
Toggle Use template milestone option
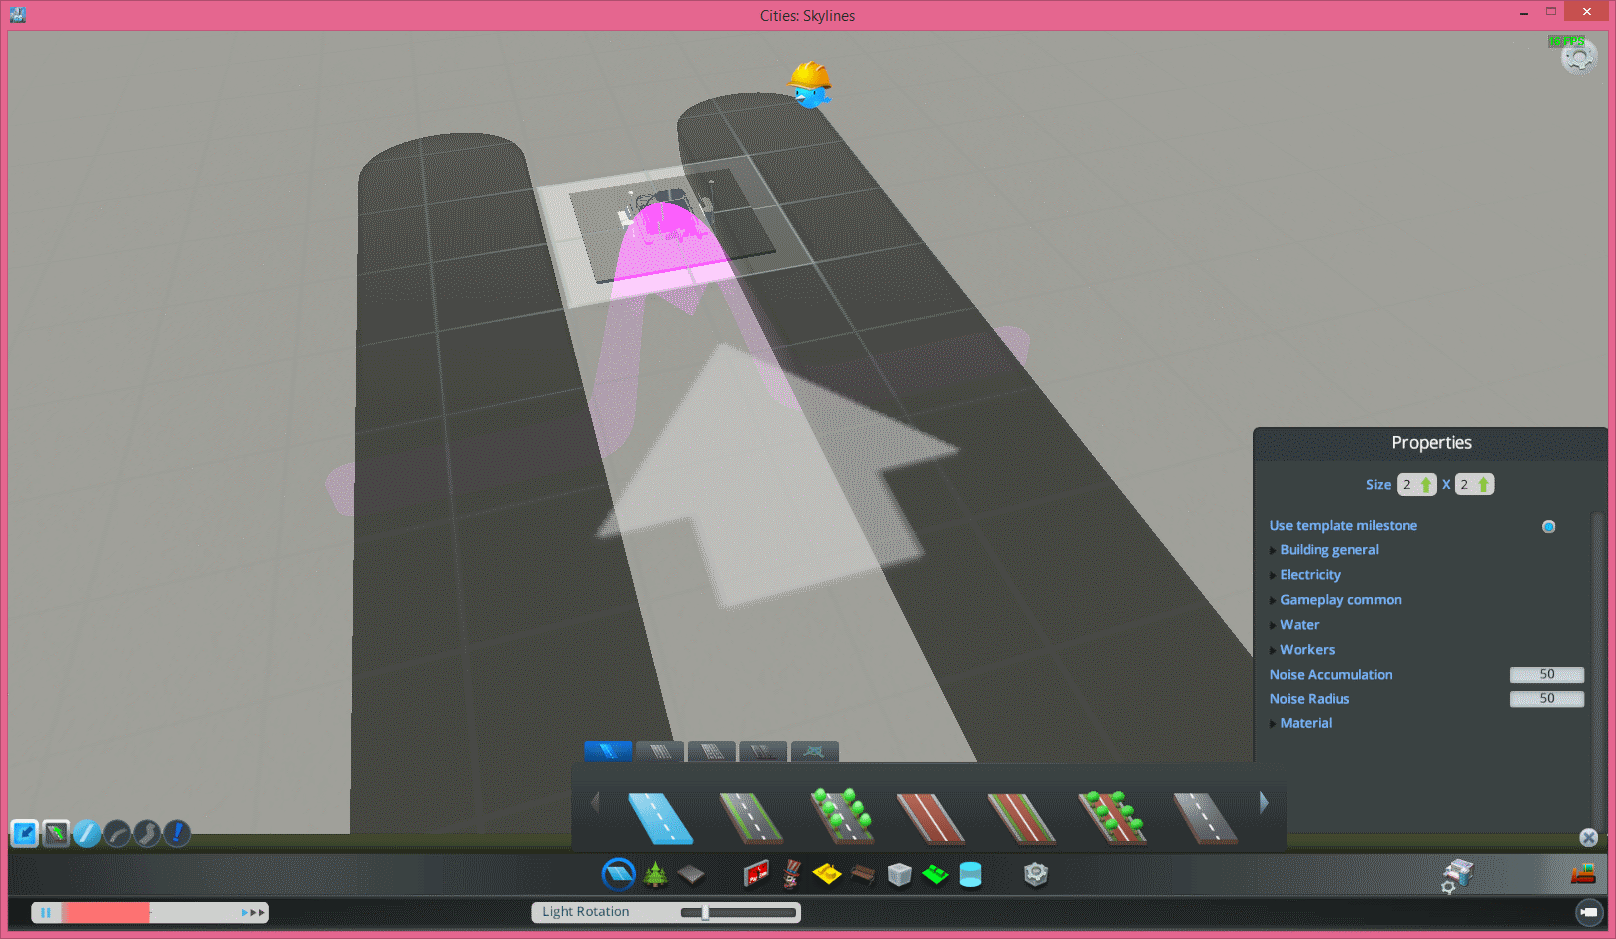1548,526
